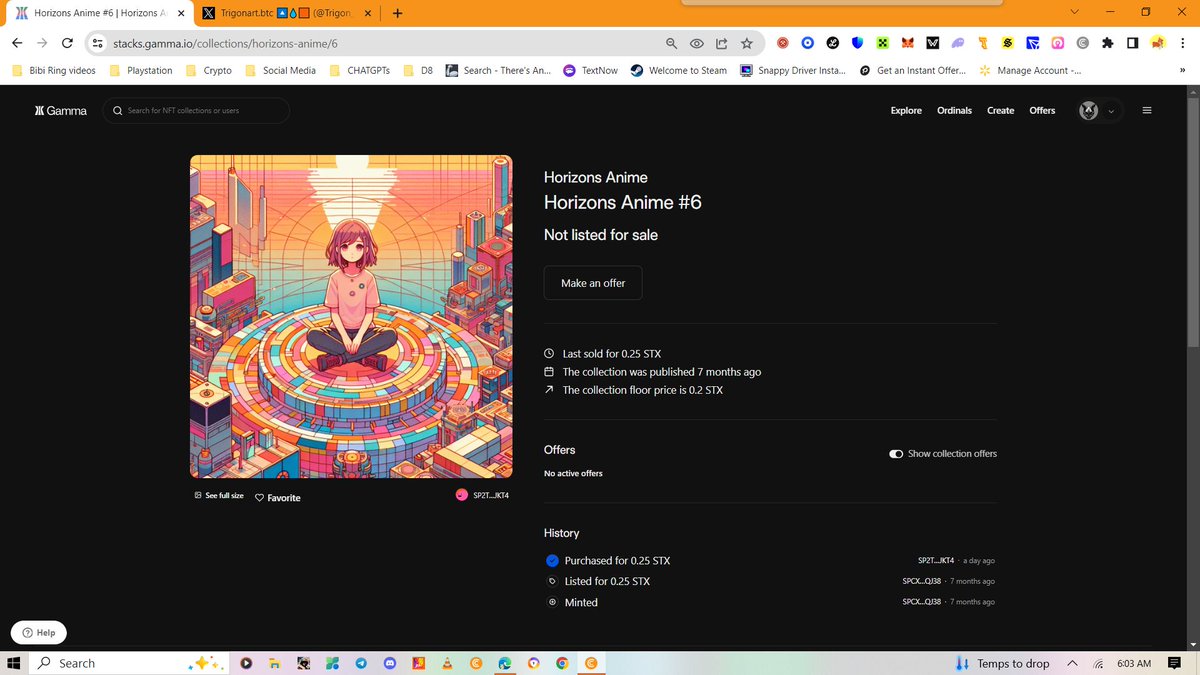Screen dimensions: 1200x675
Task: Open the Windows Start menu
Action: pyautogui.click(x=14, y=663)
